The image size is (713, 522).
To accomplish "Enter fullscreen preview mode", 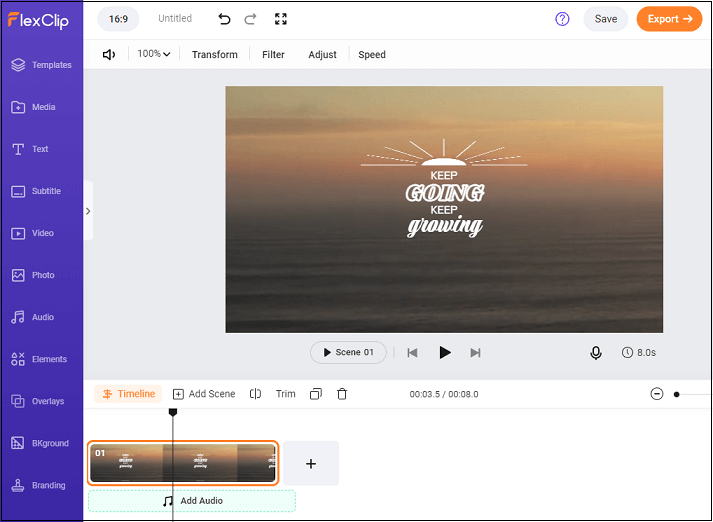I will click(280, 19).
